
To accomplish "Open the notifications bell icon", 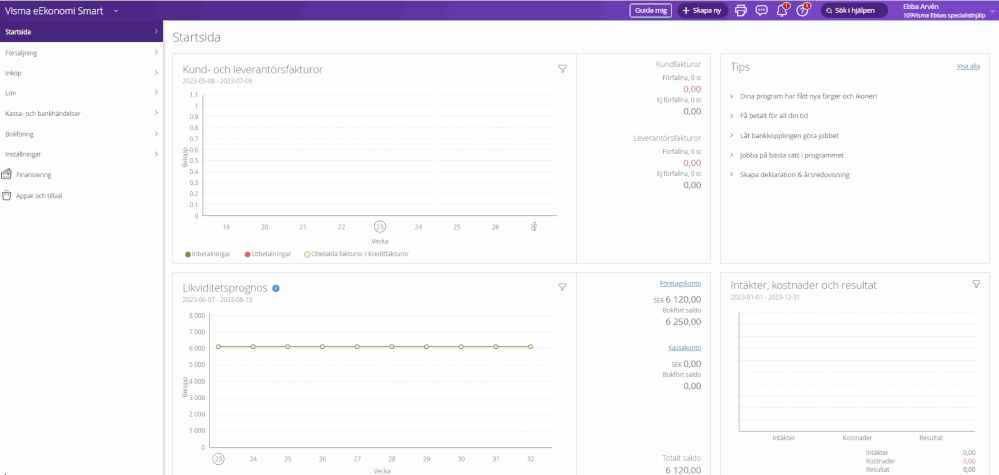I will [782, 10].
